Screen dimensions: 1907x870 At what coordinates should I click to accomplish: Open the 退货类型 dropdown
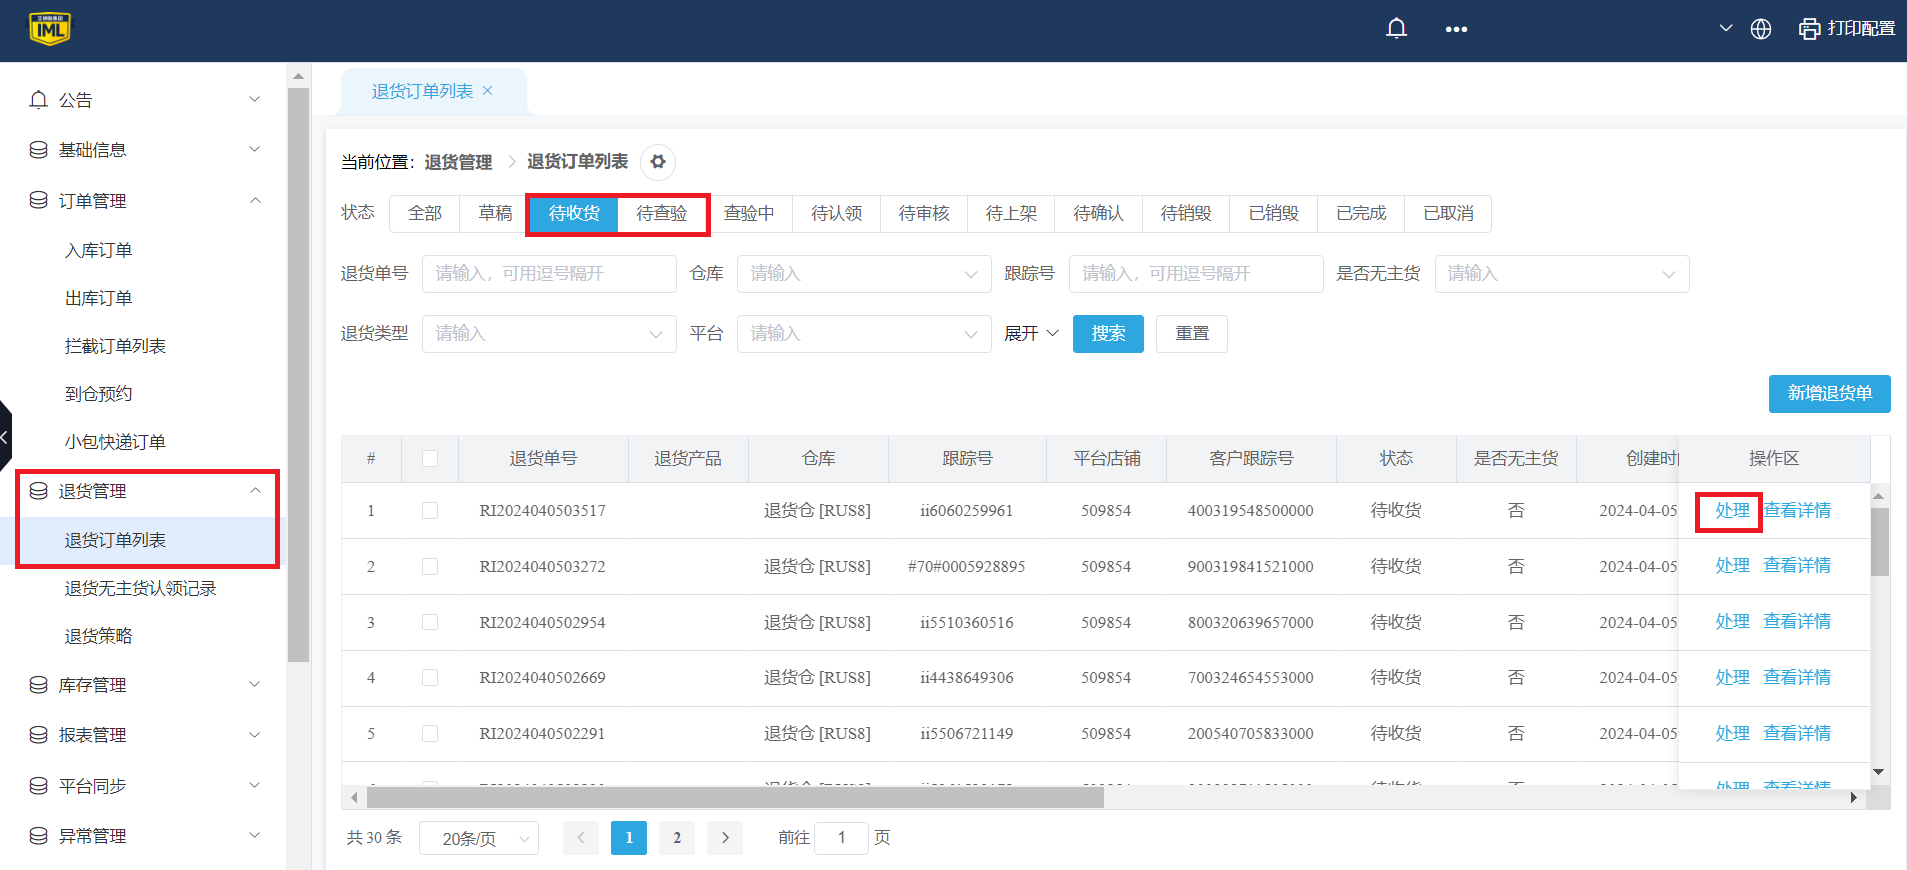[x=549, y=334]
